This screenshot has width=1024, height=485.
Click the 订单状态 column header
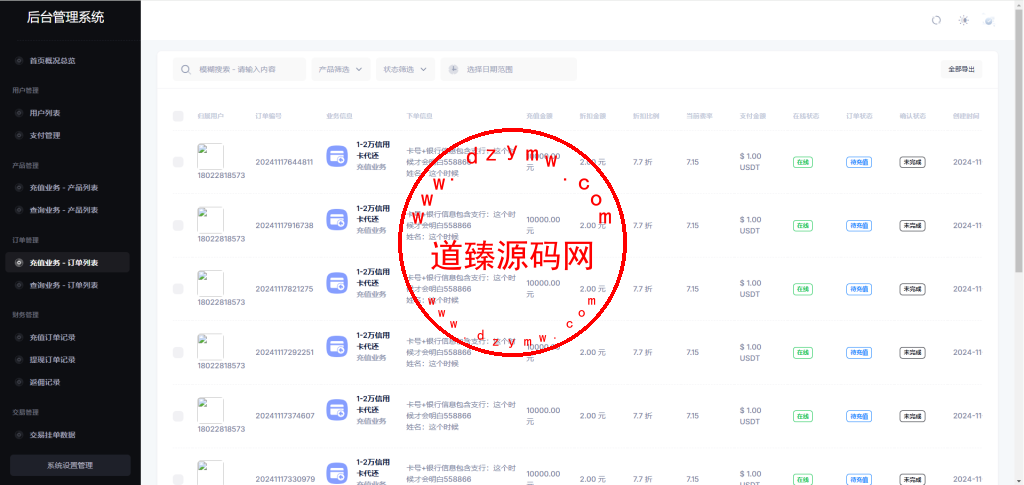859,116
